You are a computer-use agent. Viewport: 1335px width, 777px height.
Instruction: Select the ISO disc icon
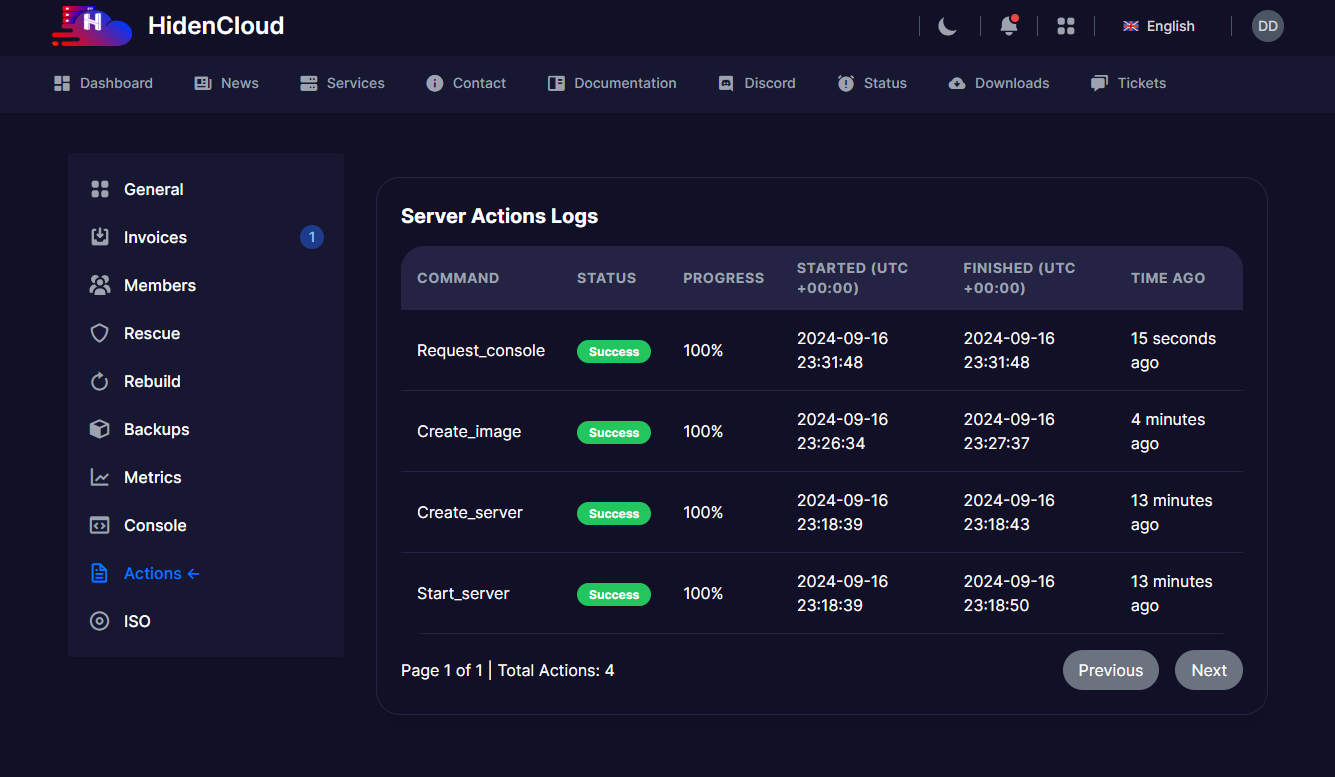pyautogui.click(x=99, y=621)
